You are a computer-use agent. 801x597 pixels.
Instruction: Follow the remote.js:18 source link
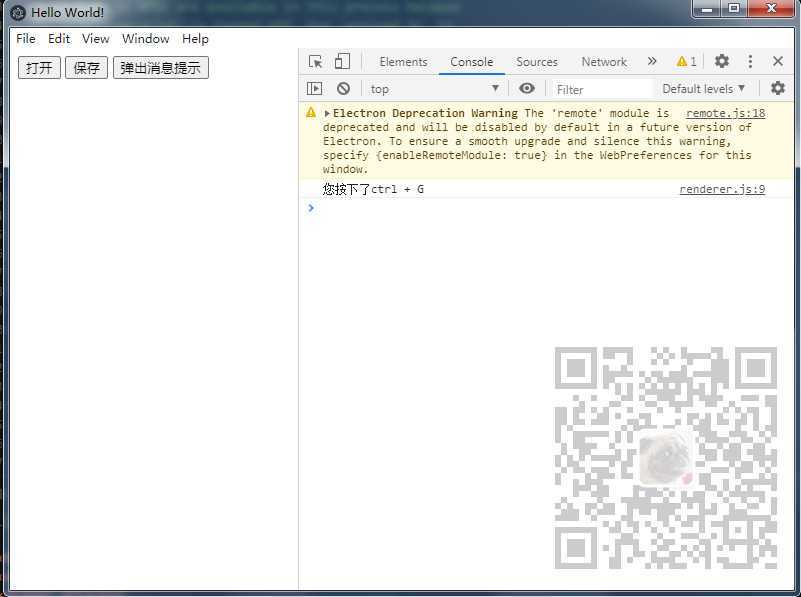pos(725,113)
